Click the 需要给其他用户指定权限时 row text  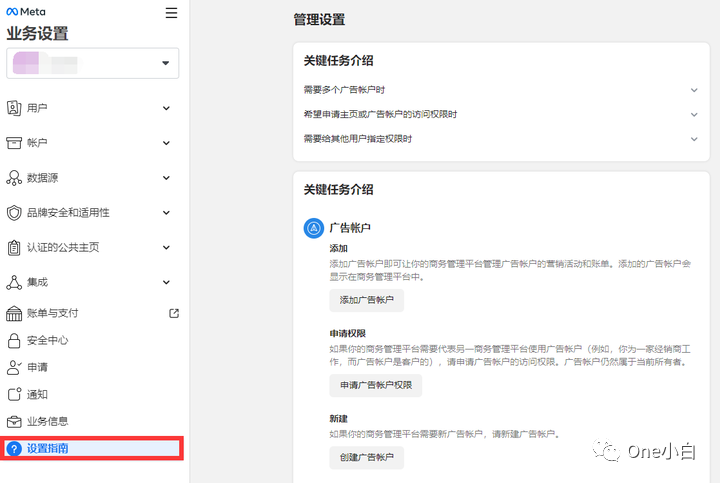point(358,139)
